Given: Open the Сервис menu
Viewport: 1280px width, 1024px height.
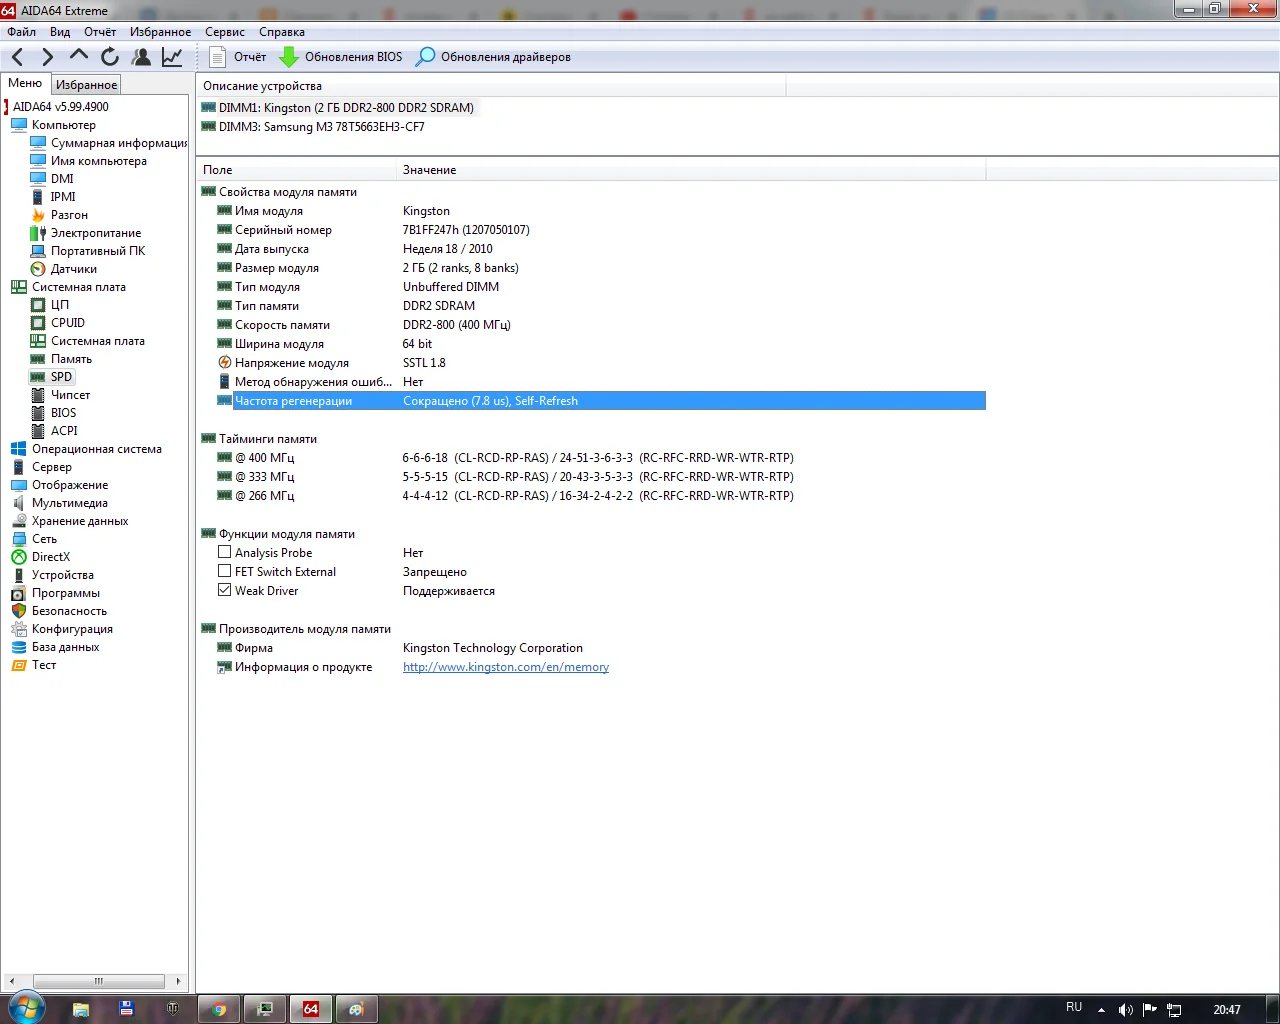Looking at the screenshot, I should pos(225,32).
